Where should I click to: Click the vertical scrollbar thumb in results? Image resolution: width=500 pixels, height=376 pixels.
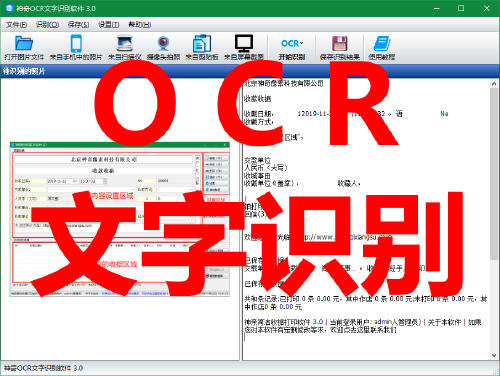click(x=494, y=174)
